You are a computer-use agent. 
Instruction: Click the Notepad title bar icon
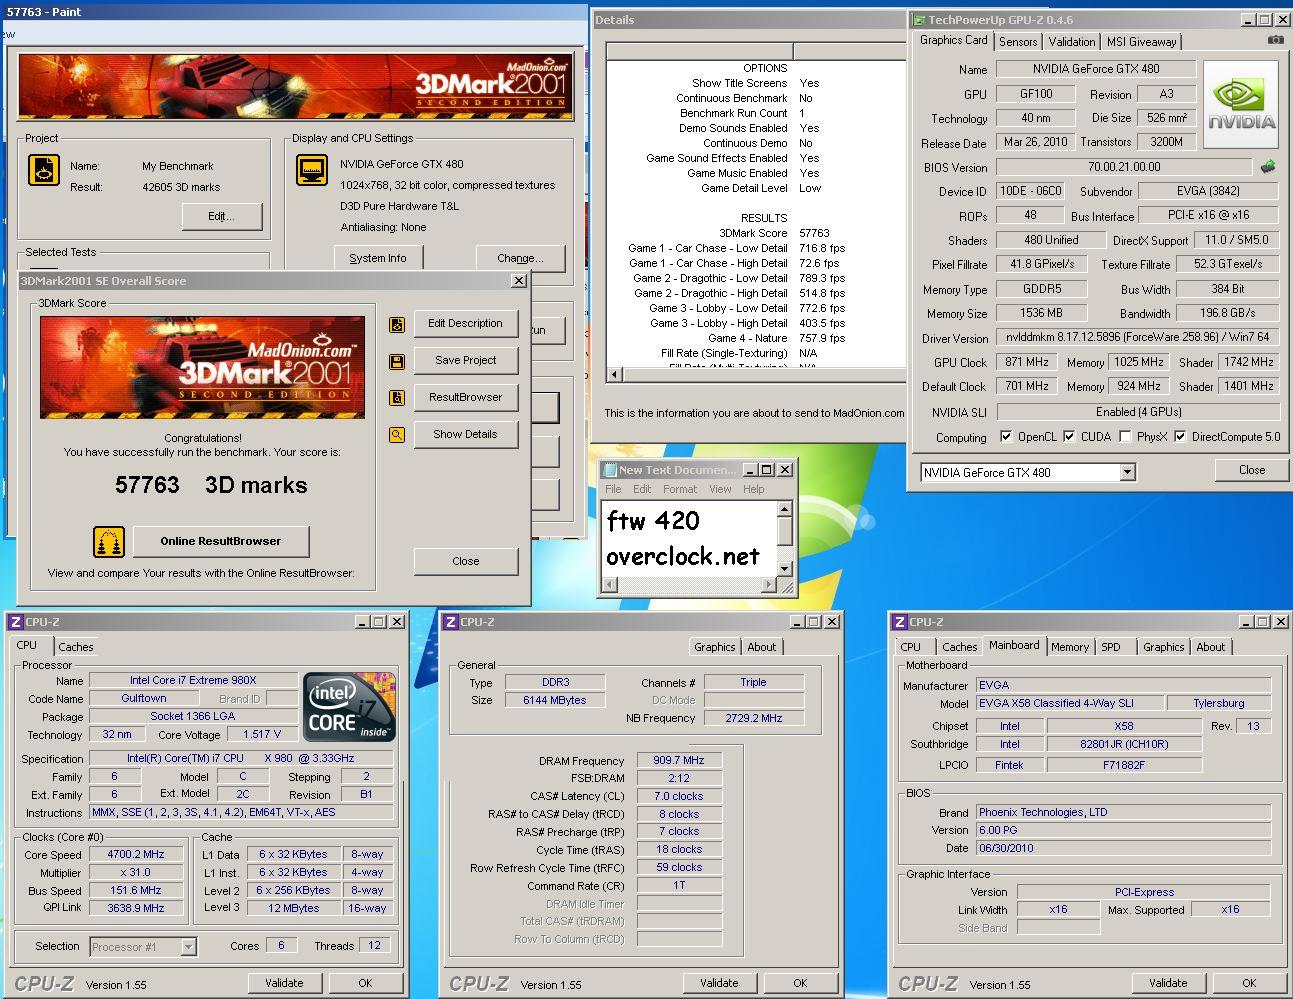[x=608, y=469]
